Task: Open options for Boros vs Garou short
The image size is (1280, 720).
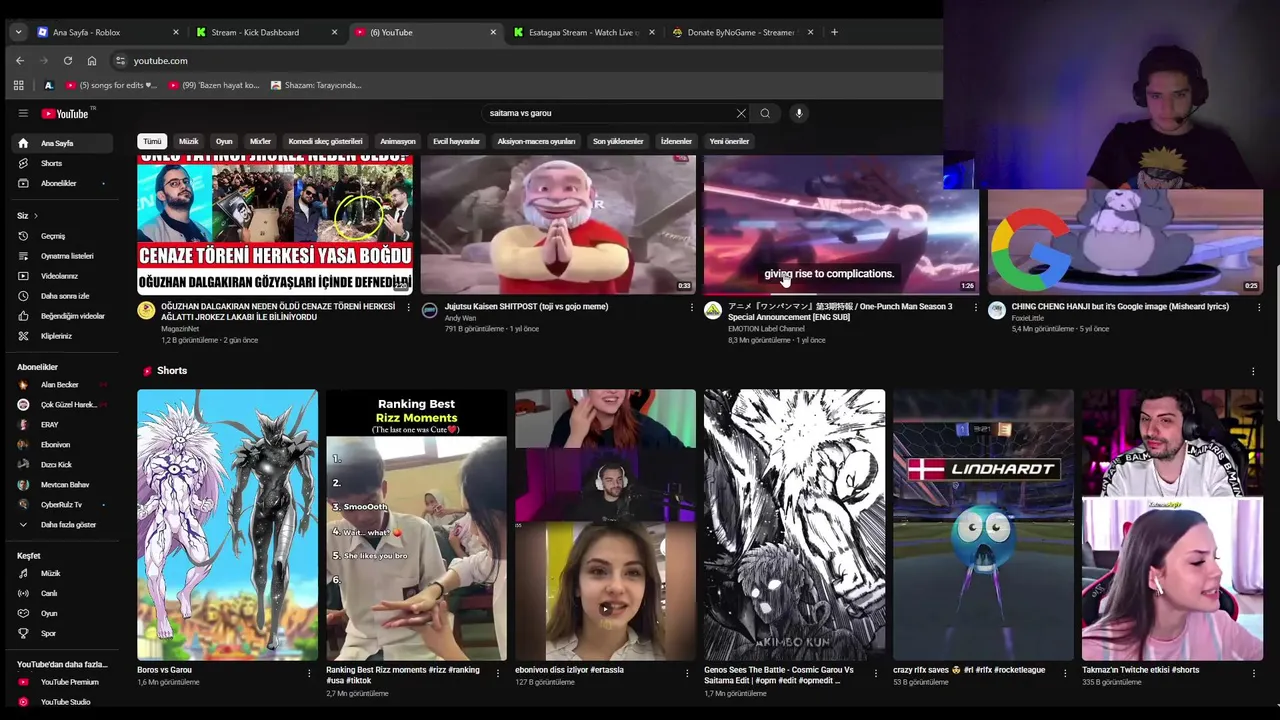Action: click(x=309, y=673)
